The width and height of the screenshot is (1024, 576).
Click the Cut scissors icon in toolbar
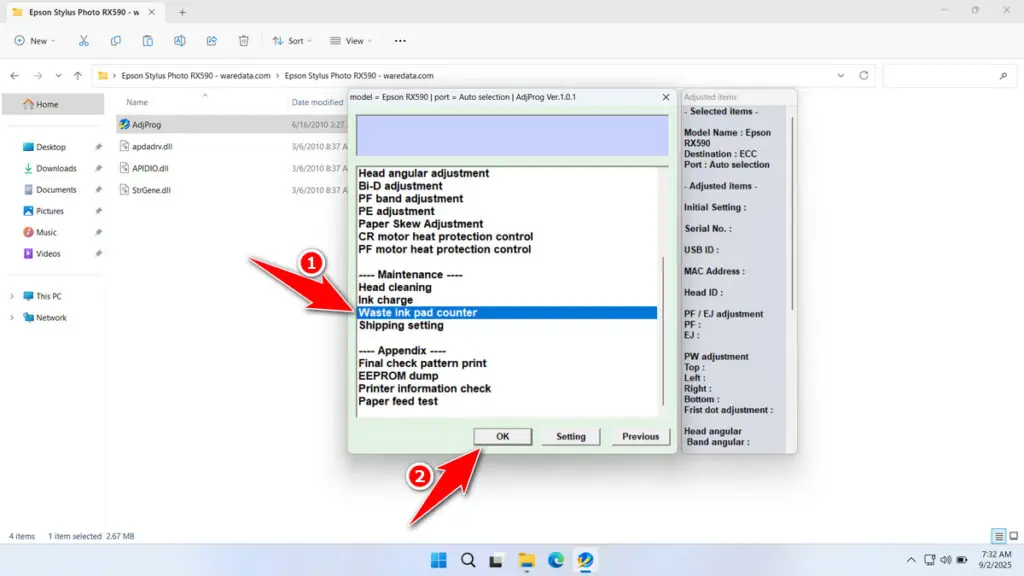(84, 41)
